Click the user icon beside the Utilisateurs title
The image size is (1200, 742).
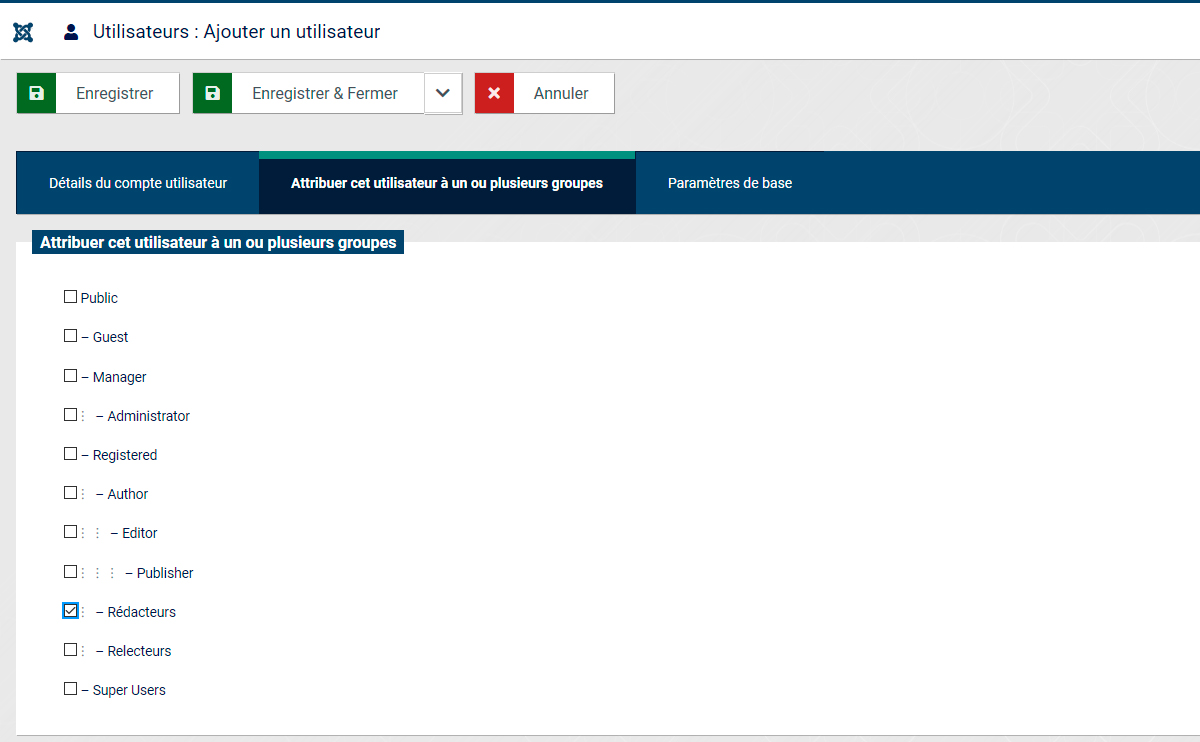(71, 32)
